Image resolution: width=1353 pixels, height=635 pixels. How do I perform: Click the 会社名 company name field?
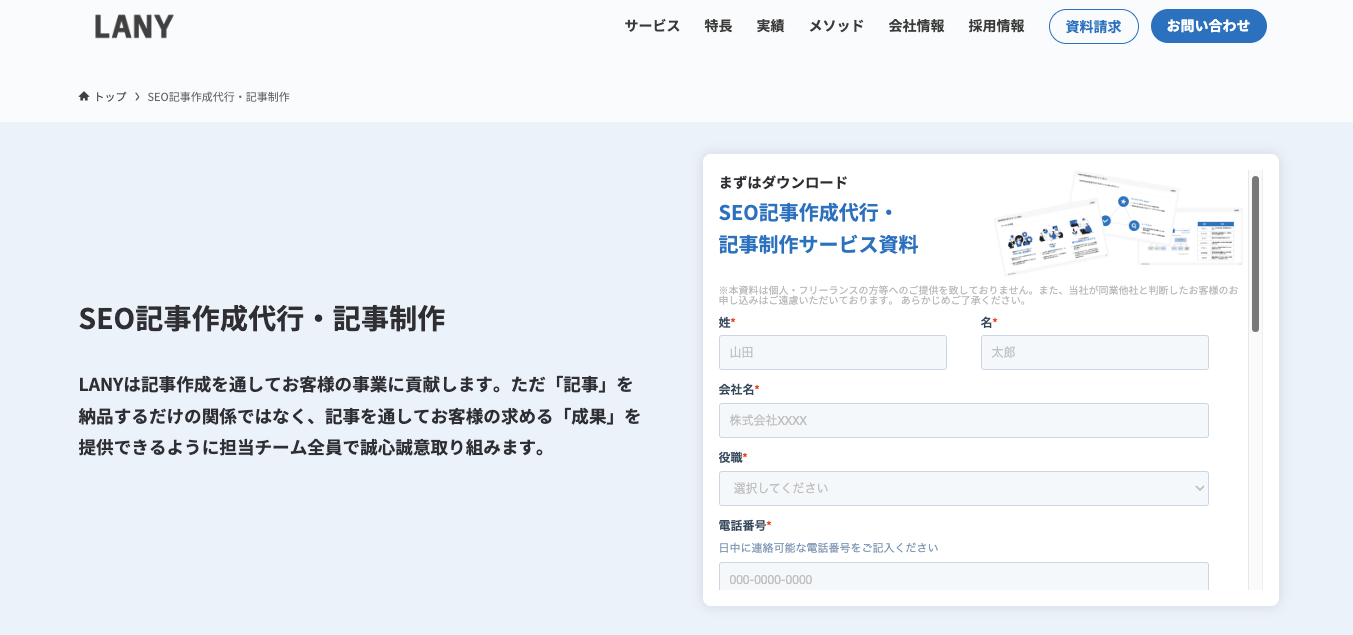coord(963,420)
